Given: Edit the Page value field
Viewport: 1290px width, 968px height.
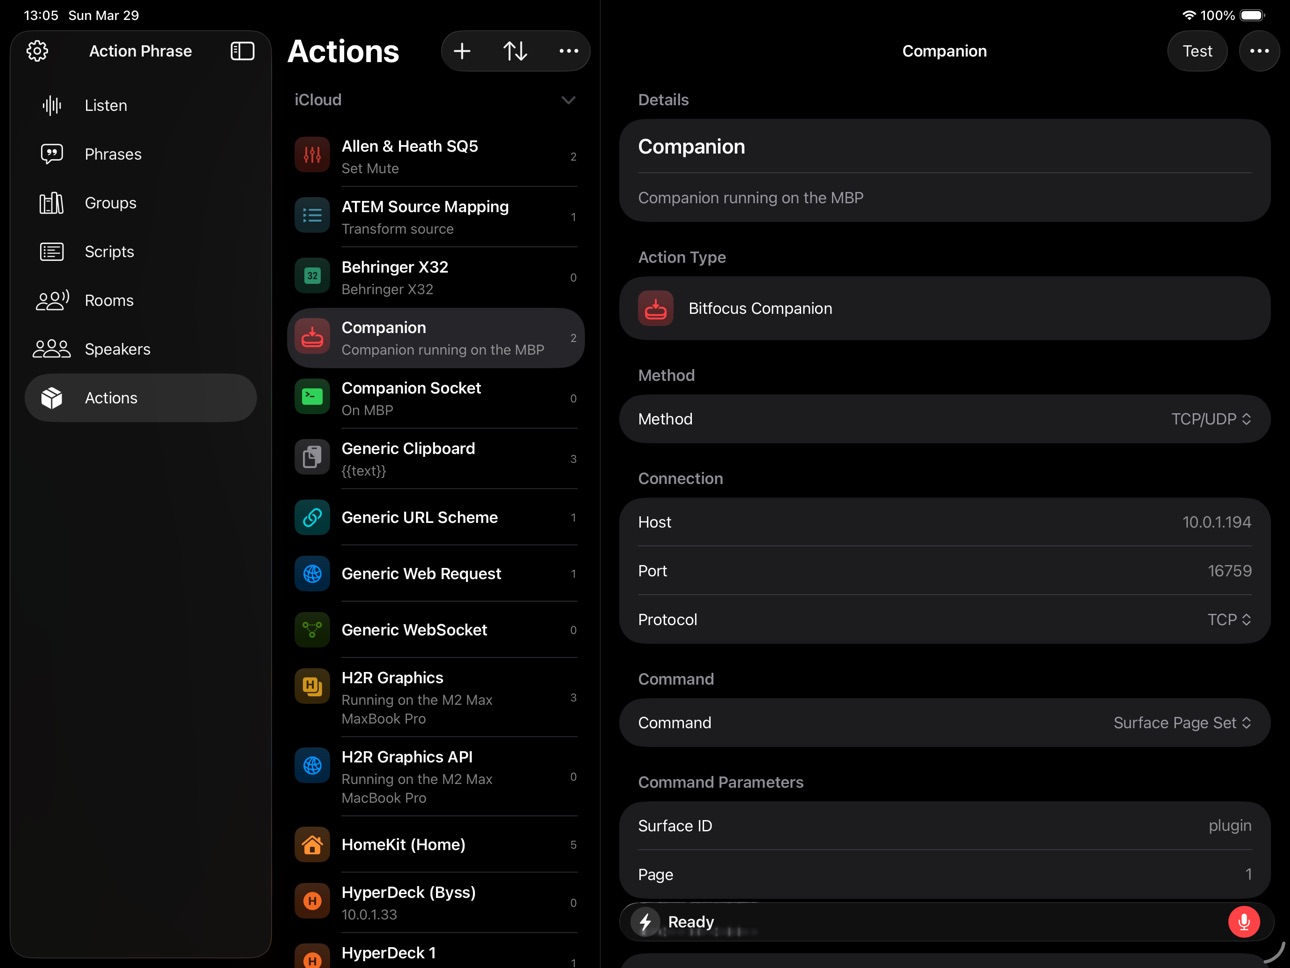Looking at the screenshot, I should click(945, 875).
